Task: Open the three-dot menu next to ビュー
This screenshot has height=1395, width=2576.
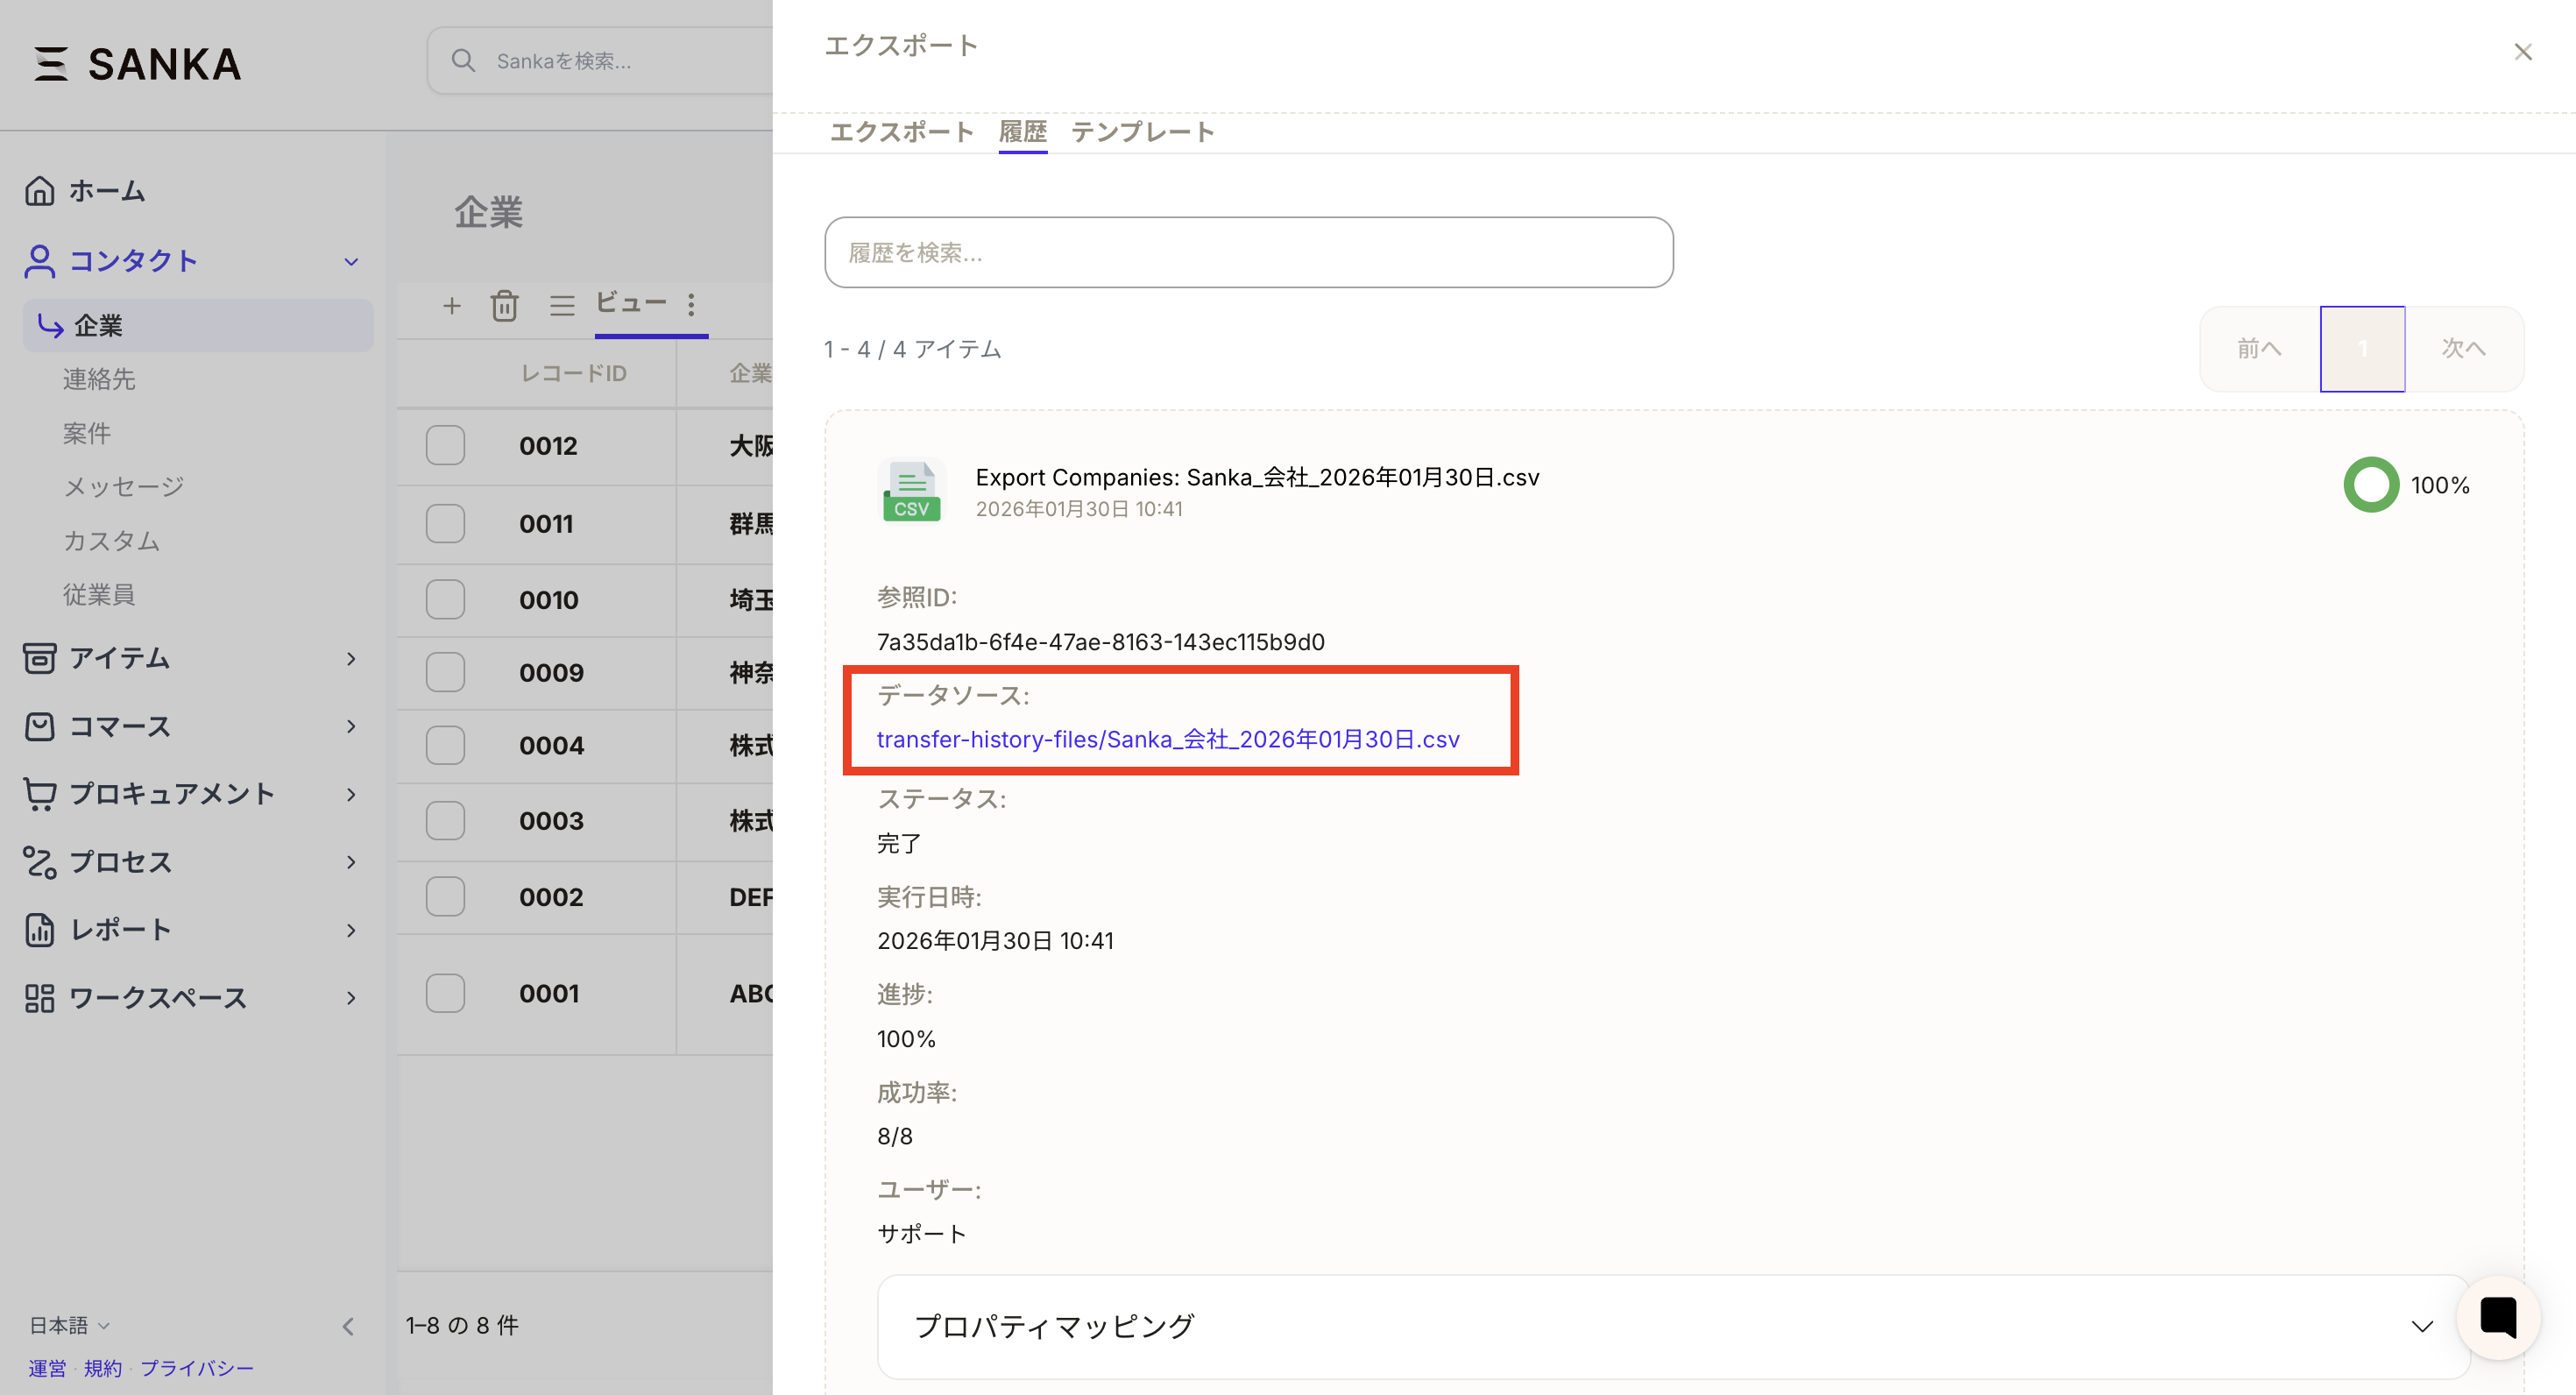Action: pyautogui.click(x=691, y=306)
